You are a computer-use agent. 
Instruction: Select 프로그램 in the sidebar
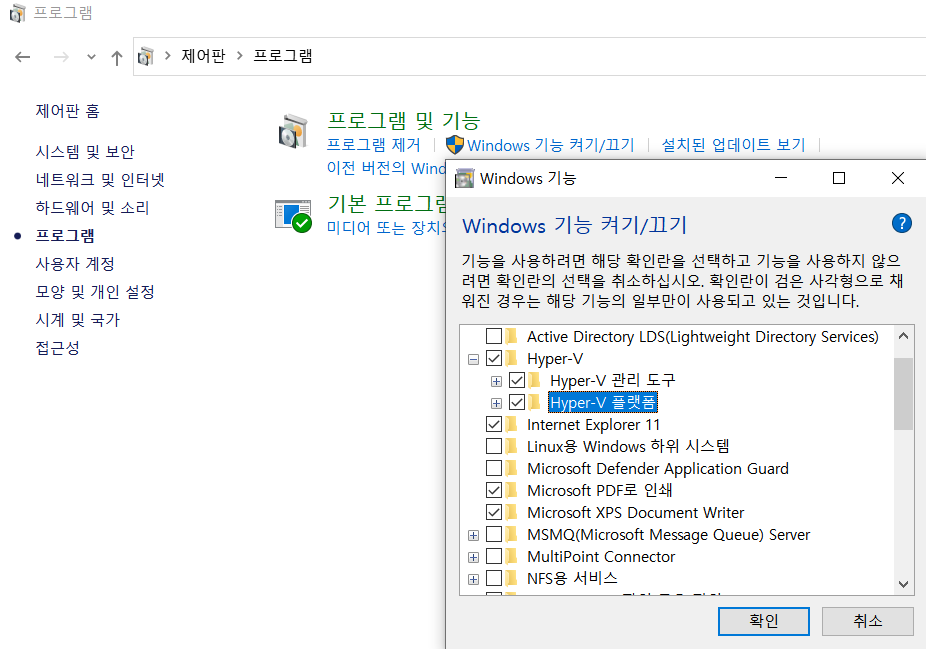(65, 236)
